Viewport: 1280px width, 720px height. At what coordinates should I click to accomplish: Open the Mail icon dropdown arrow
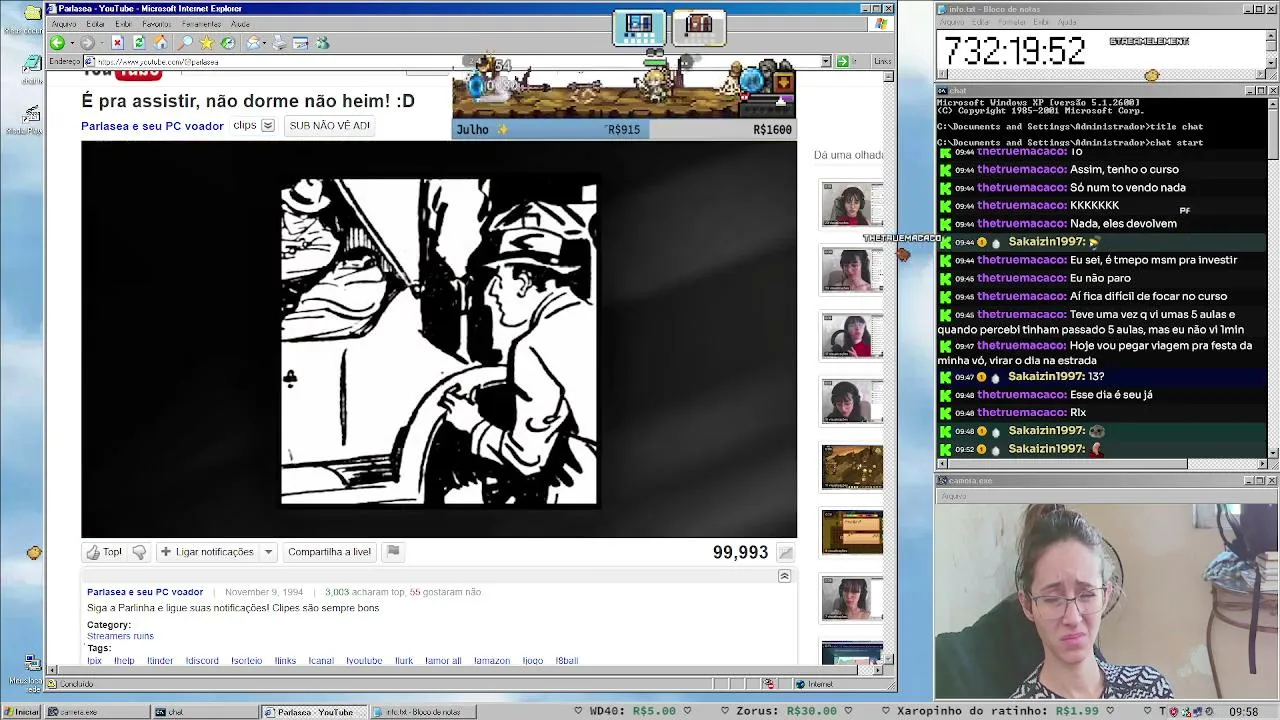tap(264, 43)
